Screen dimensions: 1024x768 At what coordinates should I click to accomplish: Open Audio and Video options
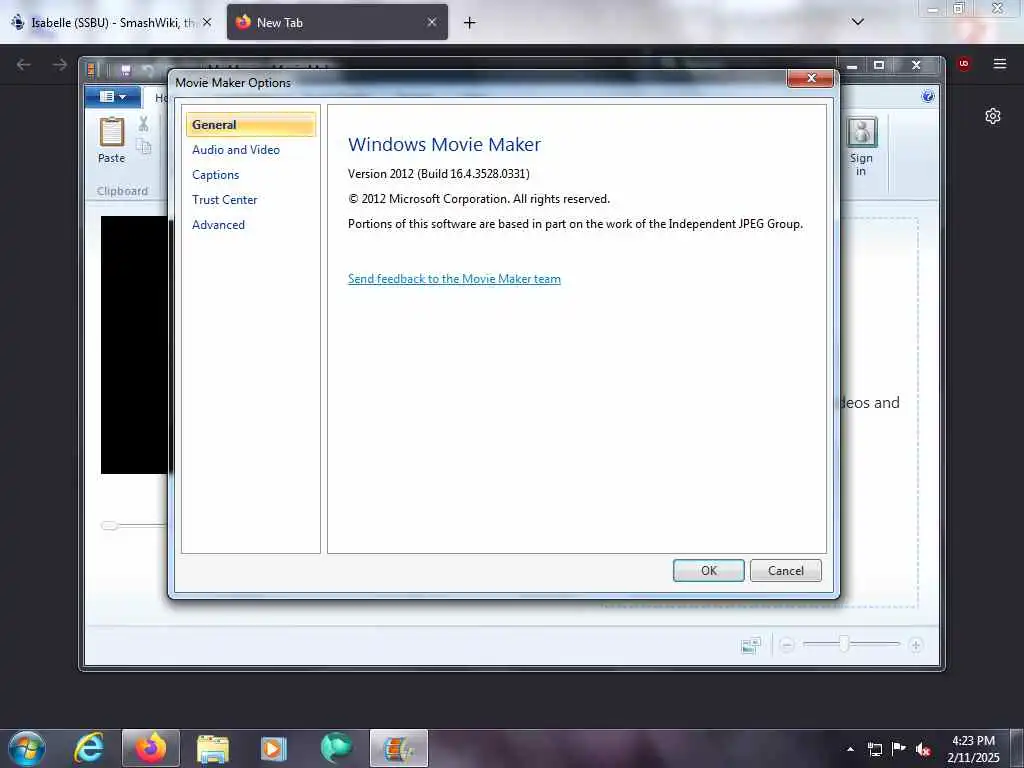tap(236, 150)
